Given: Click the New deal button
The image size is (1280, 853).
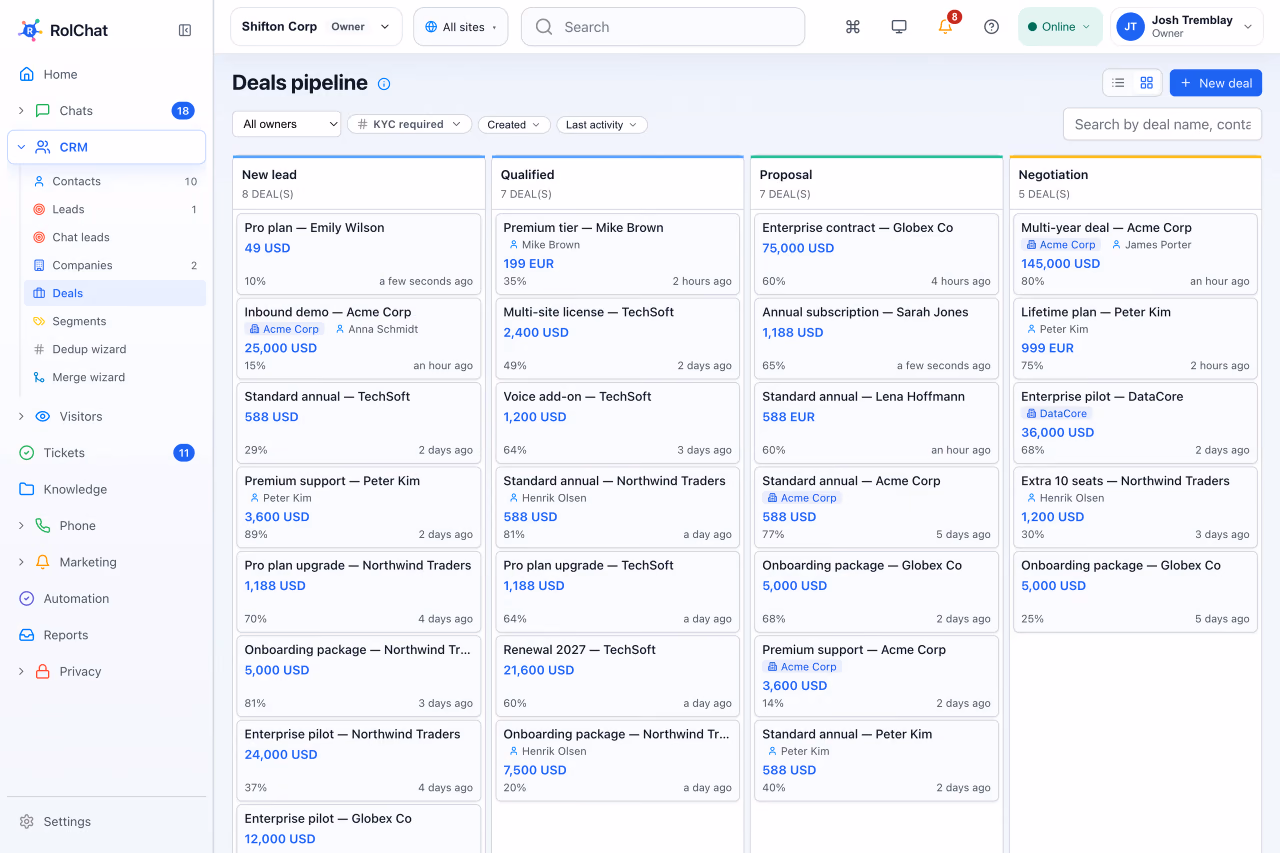Looking at the screenshot, I should click(1216, 83).
